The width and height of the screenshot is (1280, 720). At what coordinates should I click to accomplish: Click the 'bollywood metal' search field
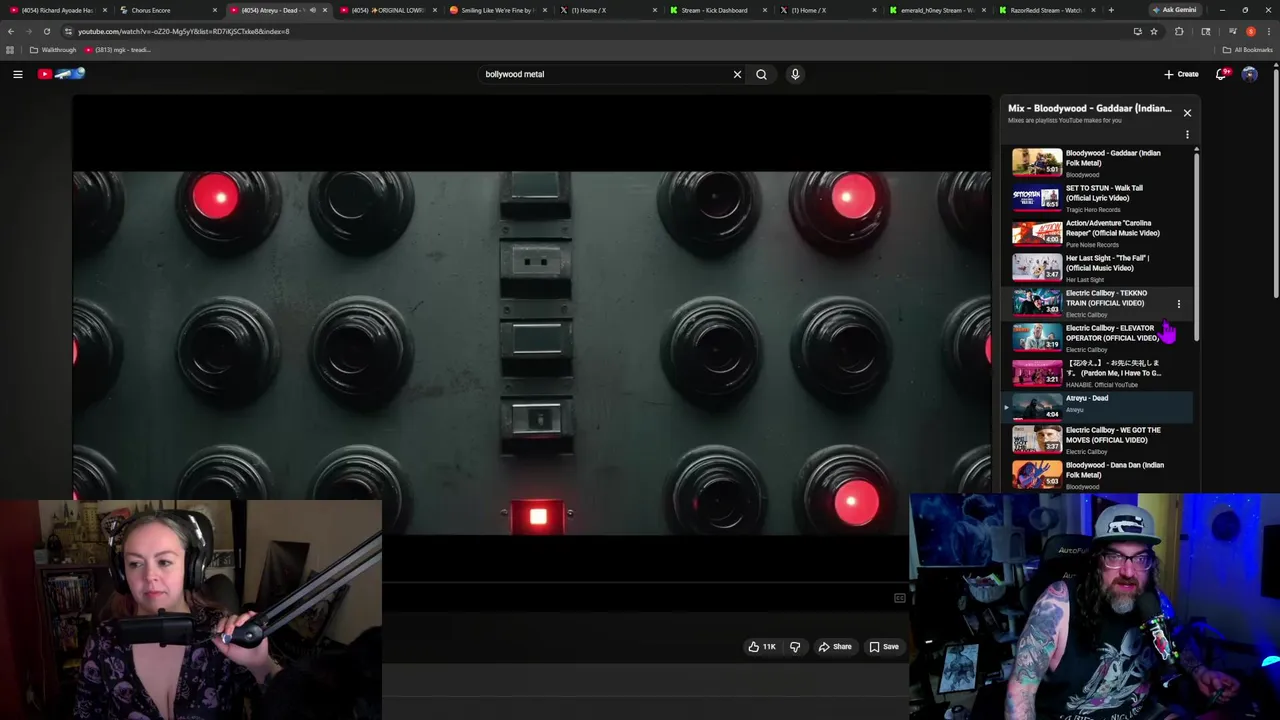(605, 74)
